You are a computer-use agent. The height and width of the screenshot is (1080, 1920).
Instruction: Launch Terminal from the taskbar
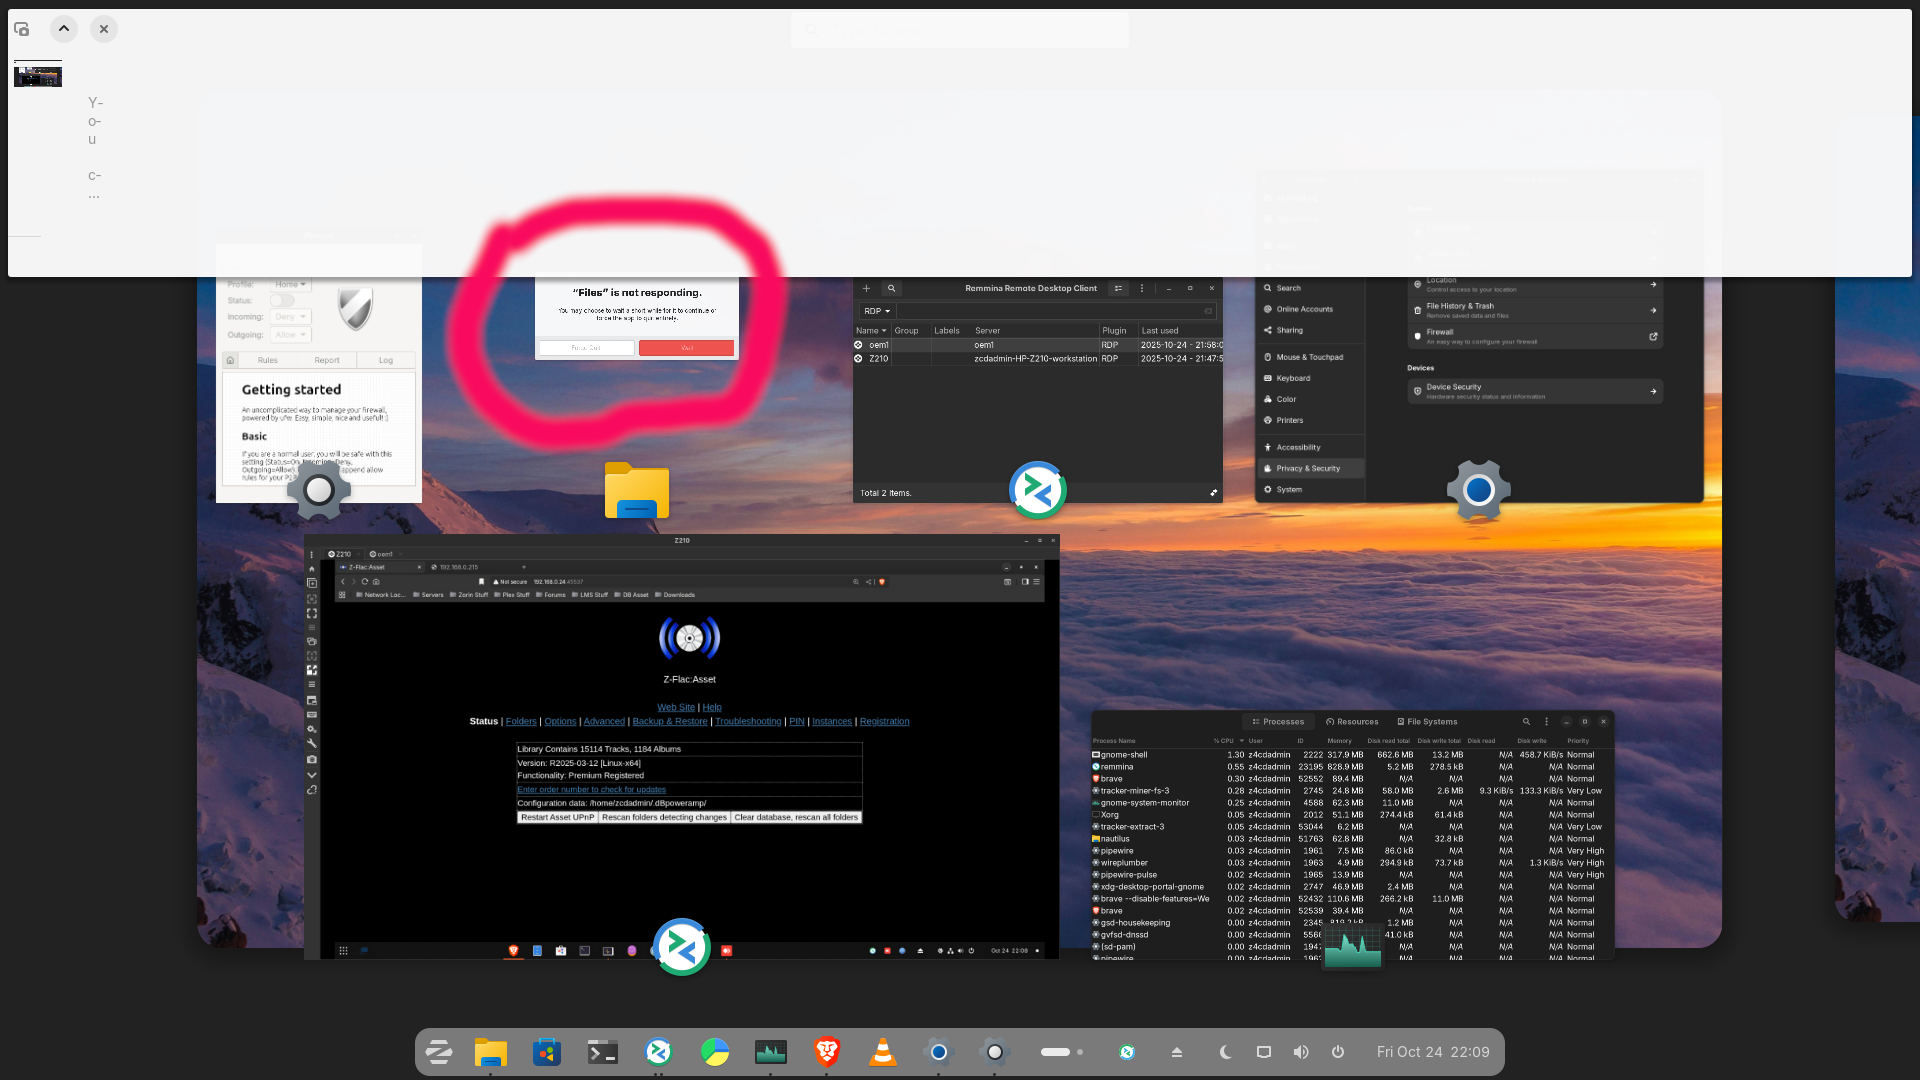(x=602, y=1052)
